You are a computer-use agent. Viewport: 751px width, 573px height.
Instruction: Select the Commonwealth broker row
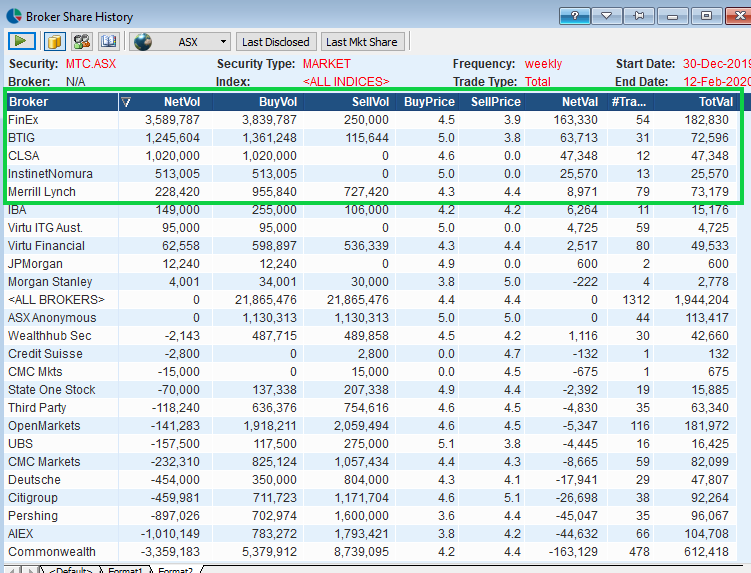tap(372, 552)
